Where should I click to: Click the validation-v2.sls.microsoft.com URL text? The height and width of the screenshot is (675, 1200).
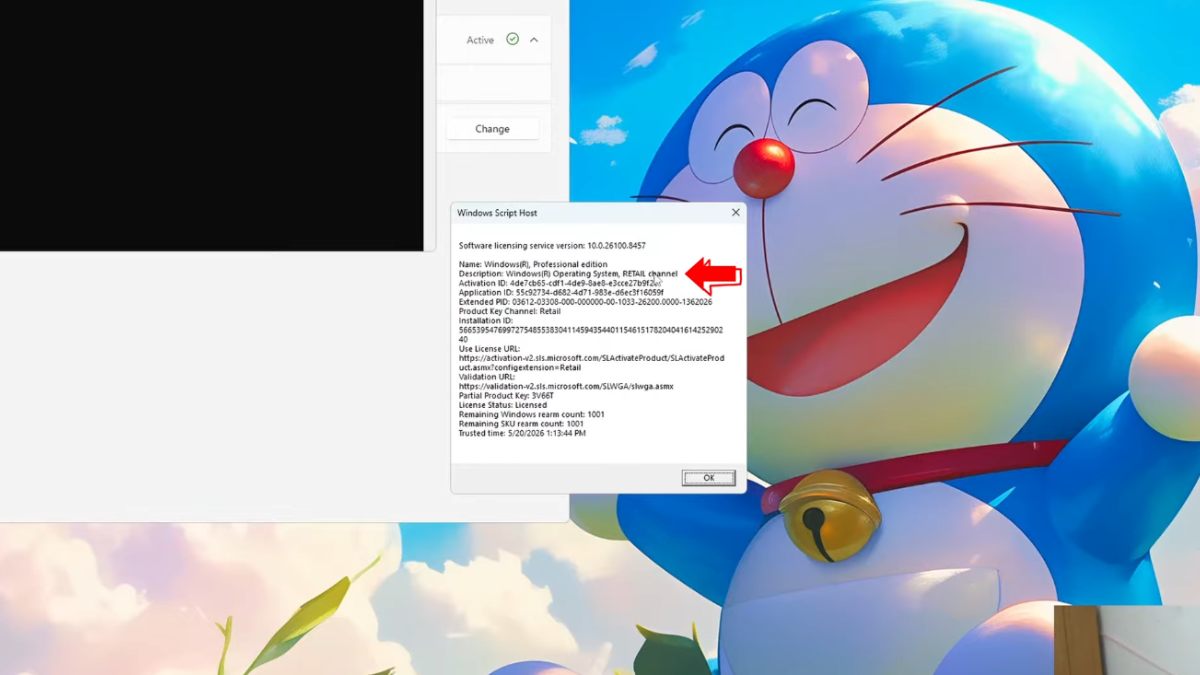566,386
